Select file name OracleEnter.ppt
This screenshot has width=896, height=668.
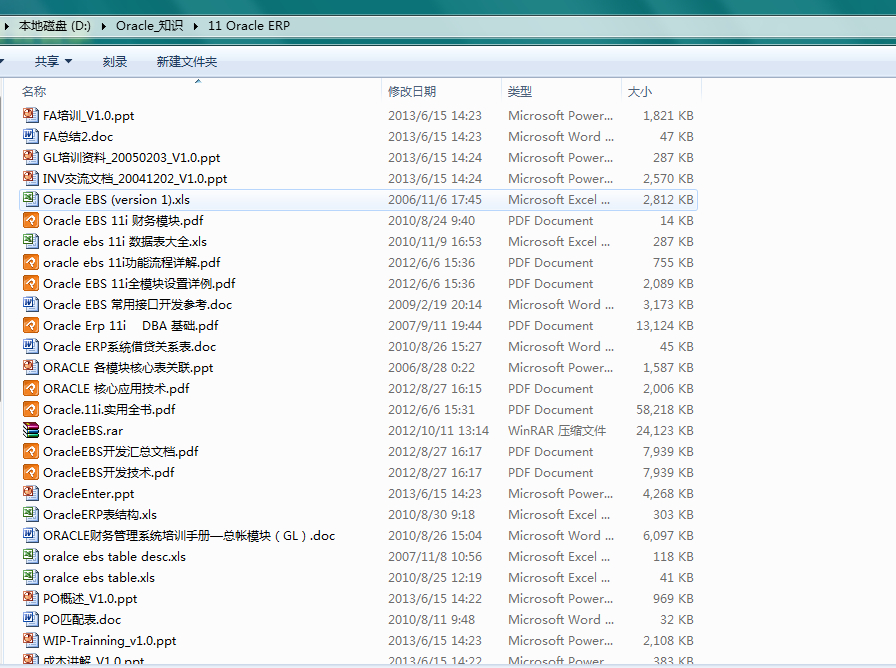tap(89, 494)
